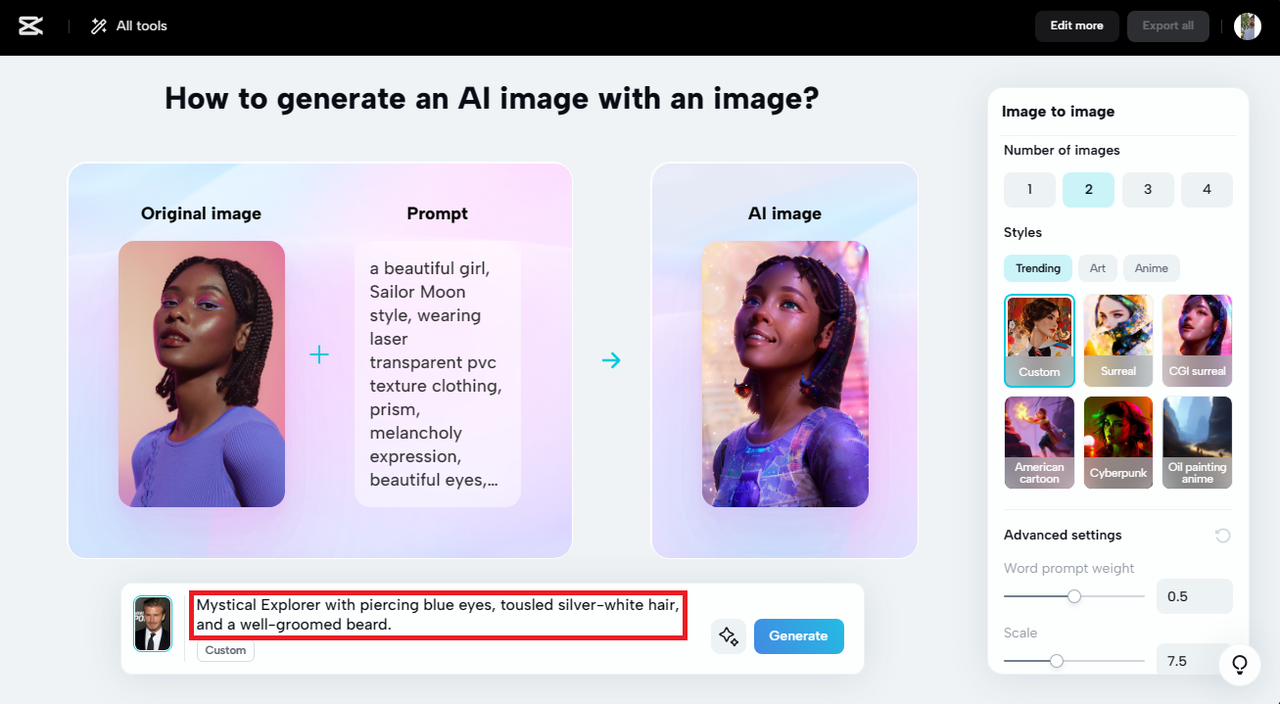The image size is (1280, 704).
Task: Click the Advanced settings label
Action: click(1063, 535)
